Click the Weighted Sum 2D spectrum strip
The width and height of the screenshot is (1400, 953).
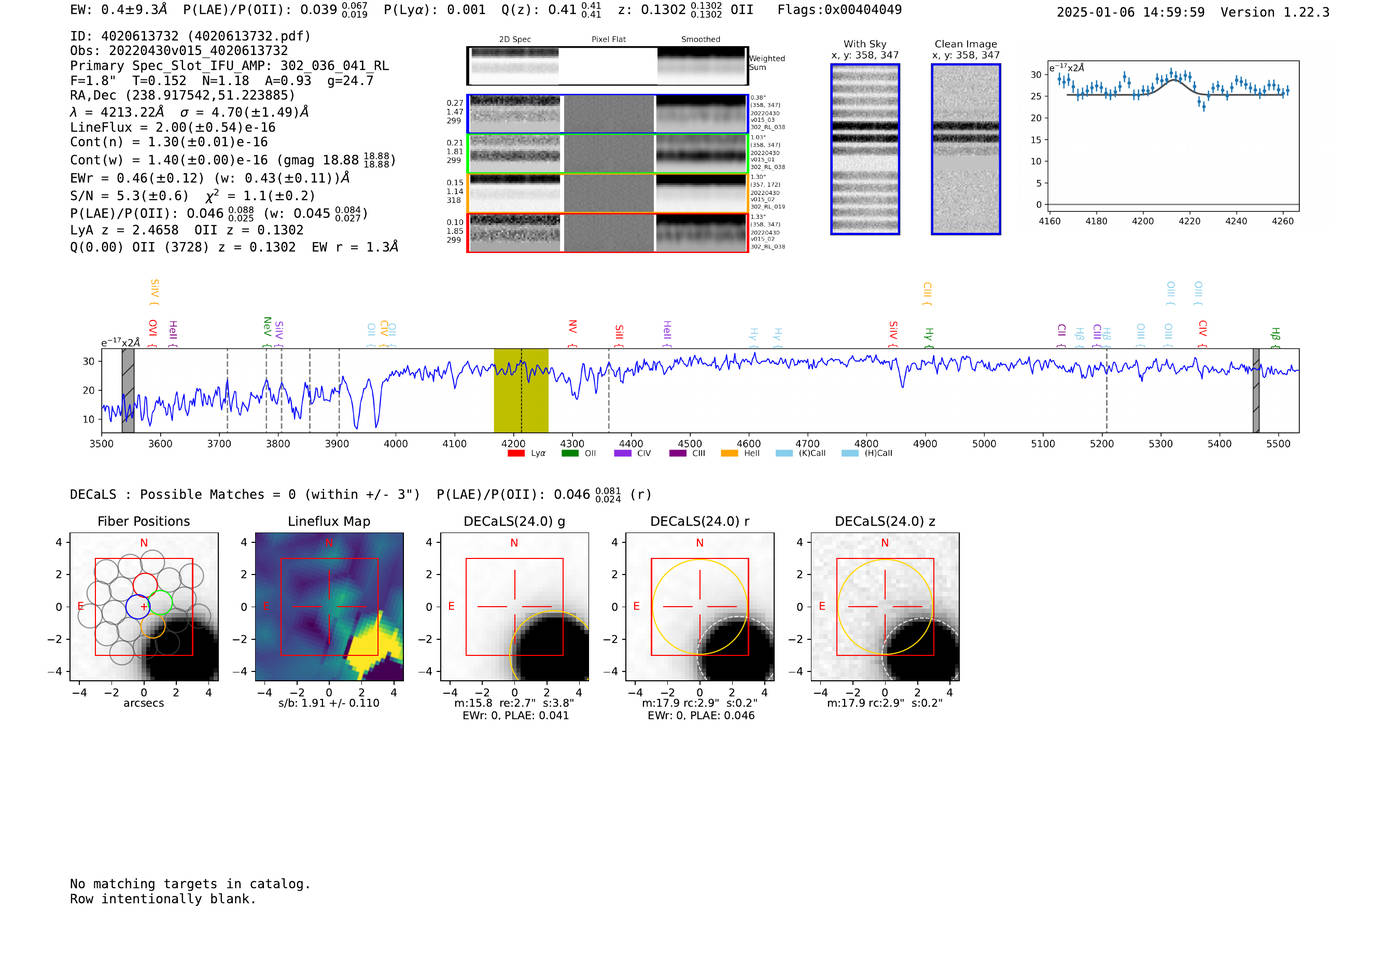607,66
